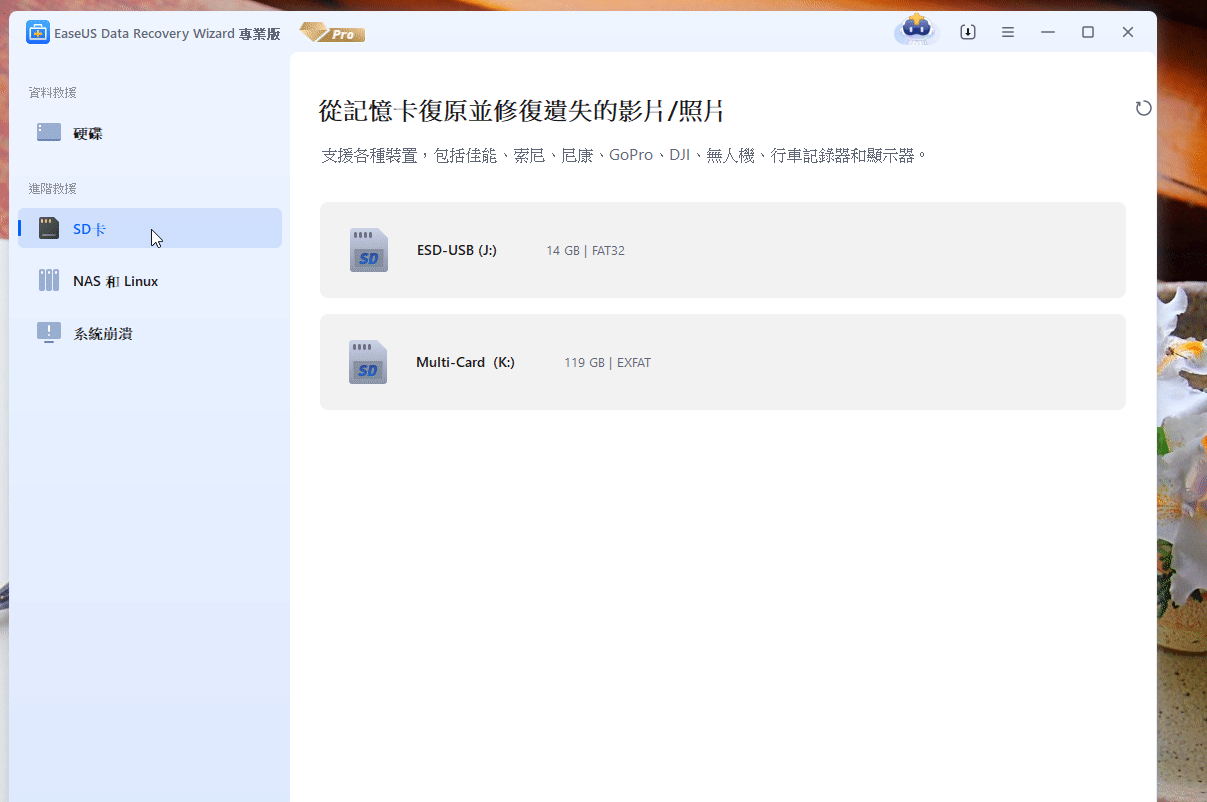
Task: Select SD卡 in the sidebar
Action: (x=150, y=228)
